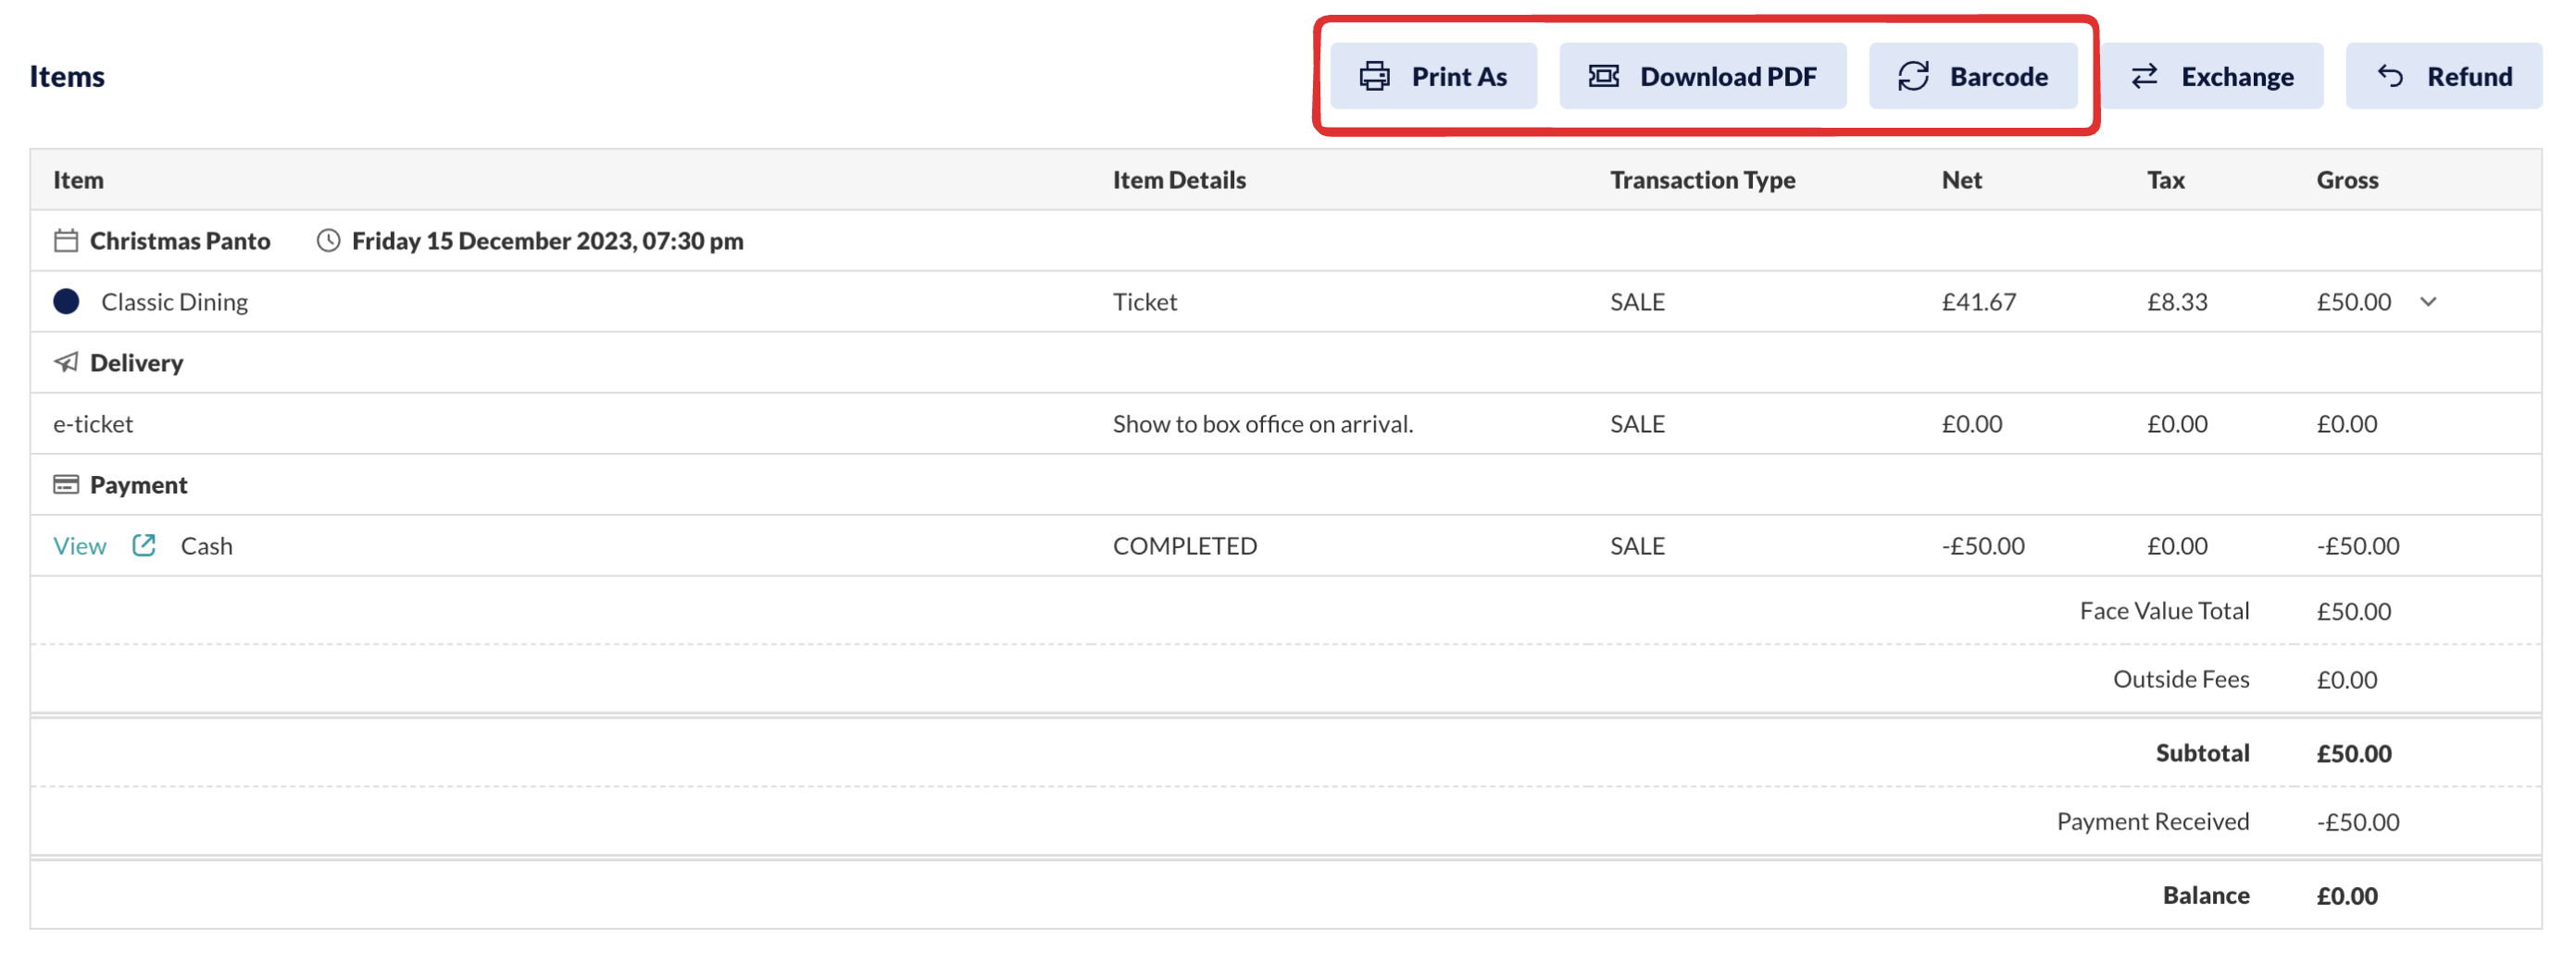Click the COMPLETED payment status
Image resolution: width=2576 pixels, height=963 pixels.
click(x=1185, y=546)
